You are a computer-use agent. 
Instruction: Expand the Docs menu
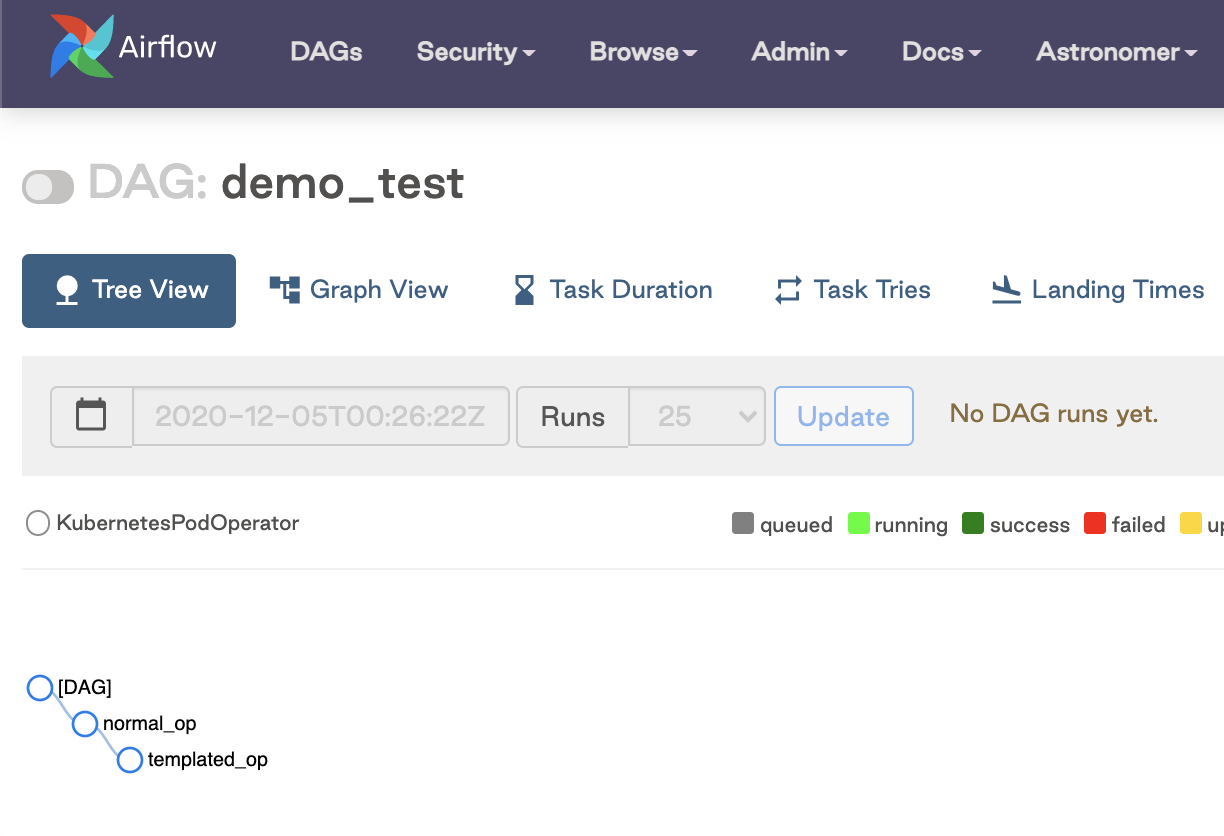[x=941, y=52]
